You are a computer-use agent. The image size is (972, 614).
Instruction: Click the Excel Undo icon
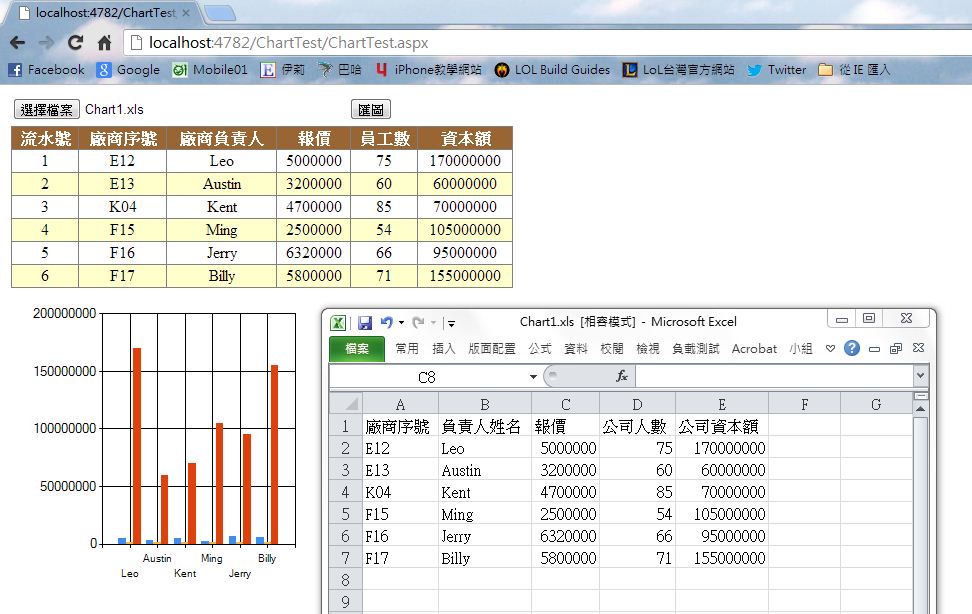tap(387, 323)
